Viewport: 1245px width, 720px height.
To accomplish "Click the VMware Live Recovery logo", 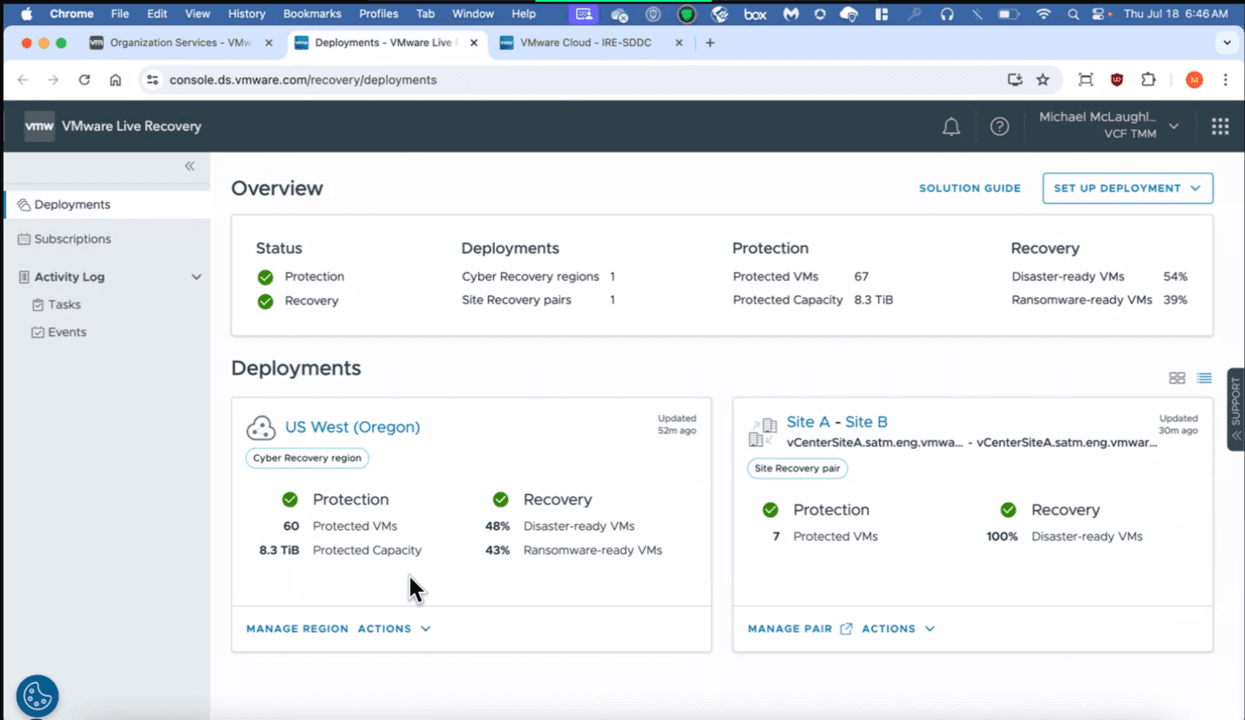I will (112, 126).
